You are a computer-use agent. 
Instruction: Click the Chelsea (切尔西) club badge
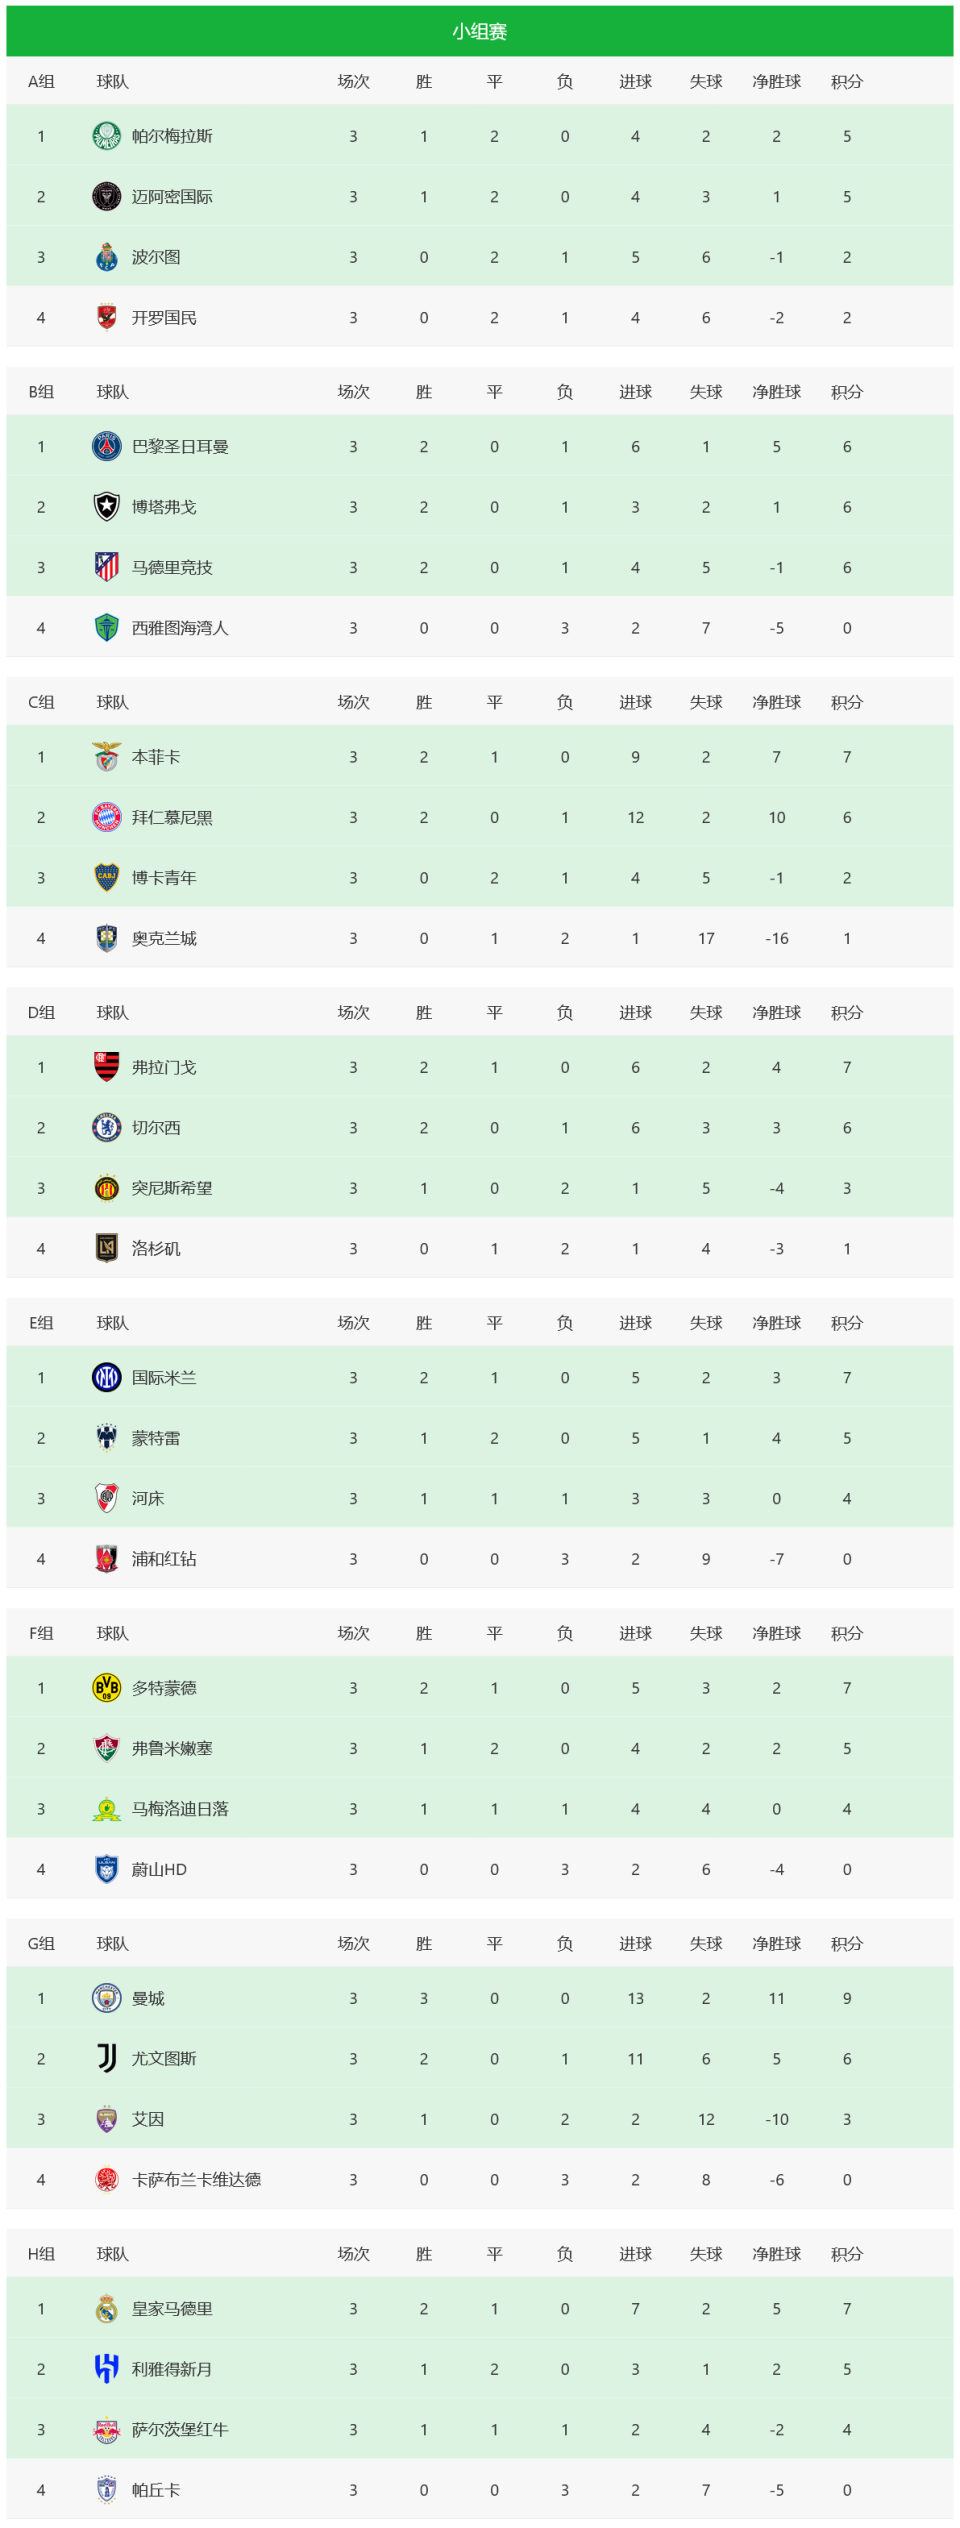pos(107,1127)
